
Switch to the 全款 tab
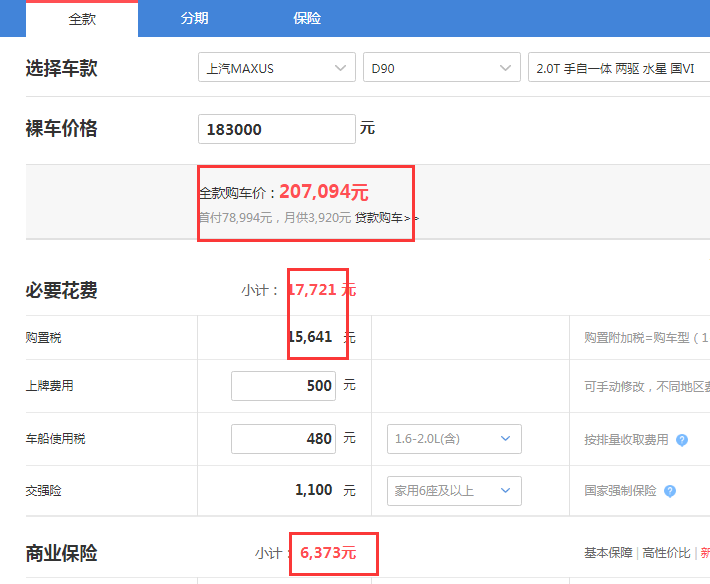(x=82, y=19)
